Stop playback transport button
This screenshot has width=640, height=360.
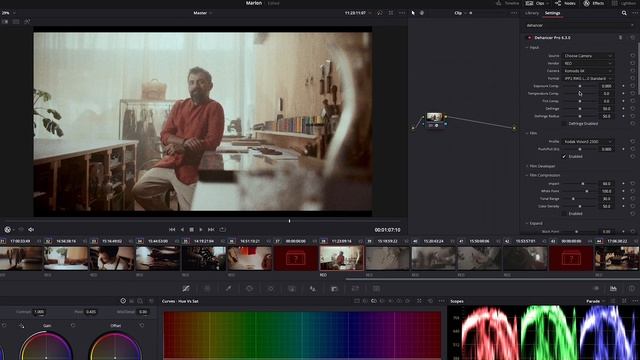(191, 230)
